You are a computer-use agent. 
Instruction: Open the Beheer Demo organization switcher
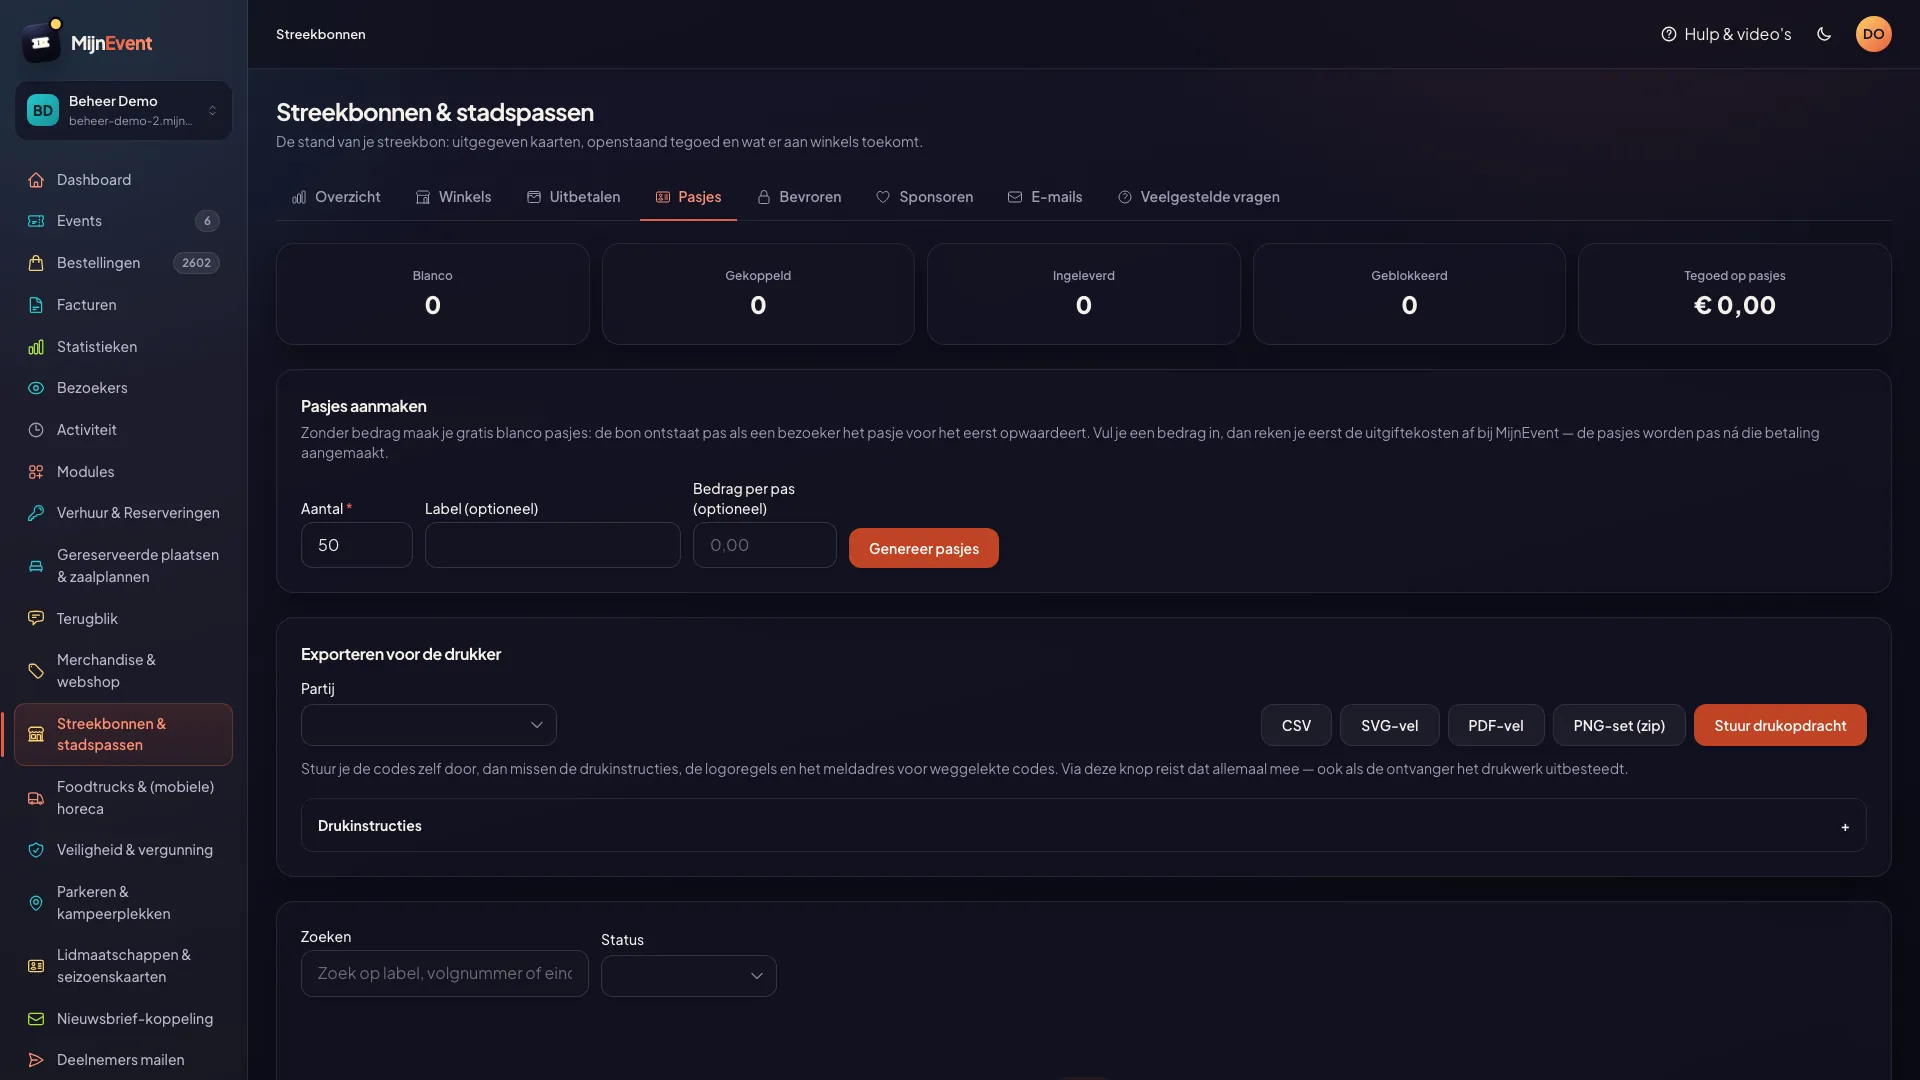click(123, 110)
